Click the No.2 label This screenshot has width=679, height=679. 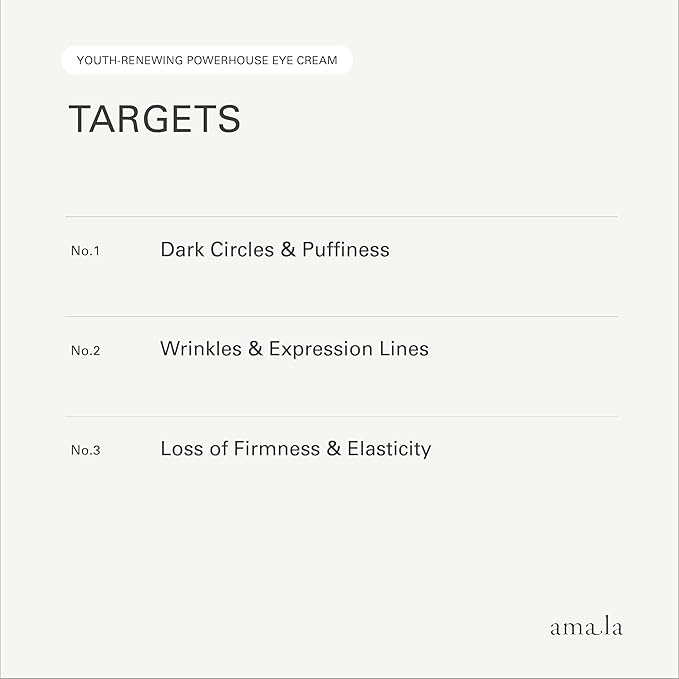point(85,351)
